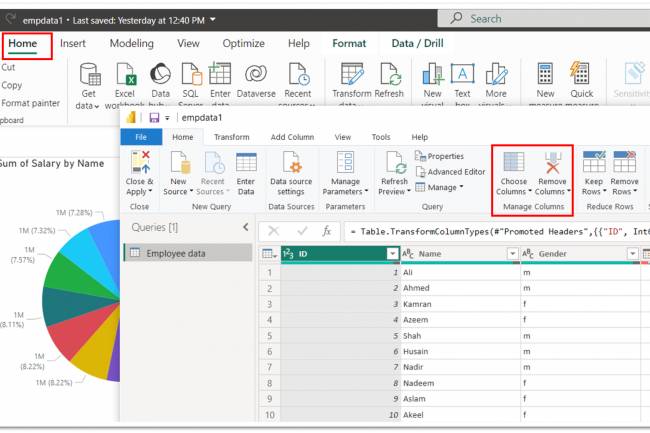Open Gender column filter dropdown

point(633,254)
